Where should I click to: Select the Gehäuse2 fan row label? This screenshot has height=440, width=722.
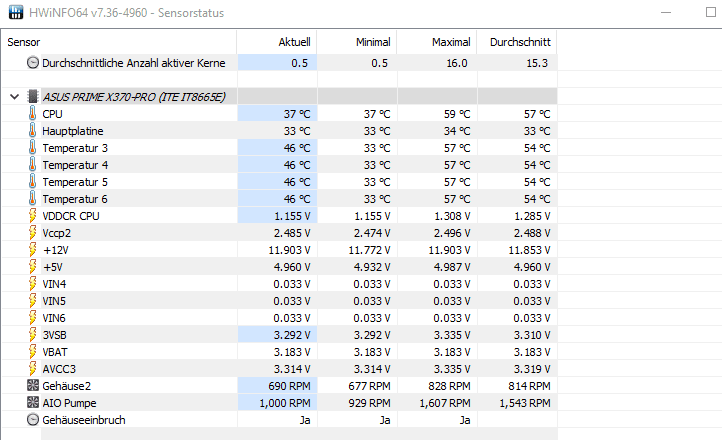pyautogui.click(x=67, y=386)
